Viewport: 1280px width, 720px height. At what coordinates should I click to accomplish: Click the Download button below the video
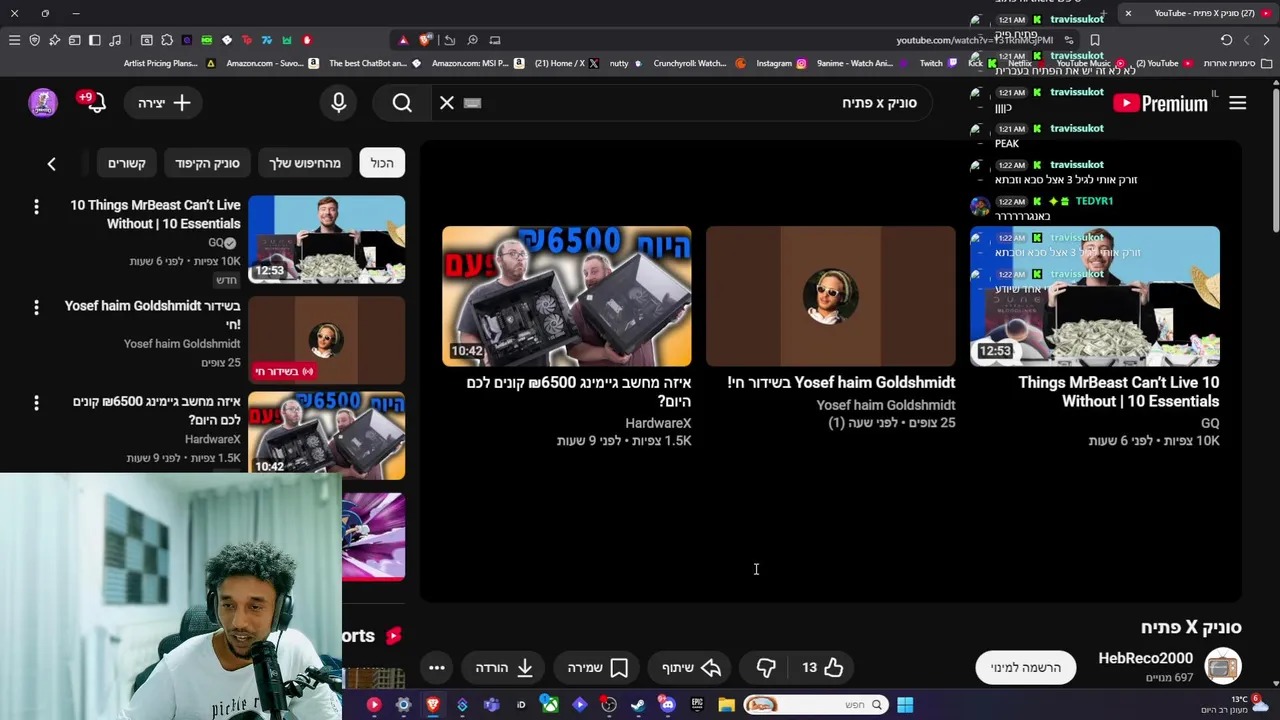click(x=503, y=667)
